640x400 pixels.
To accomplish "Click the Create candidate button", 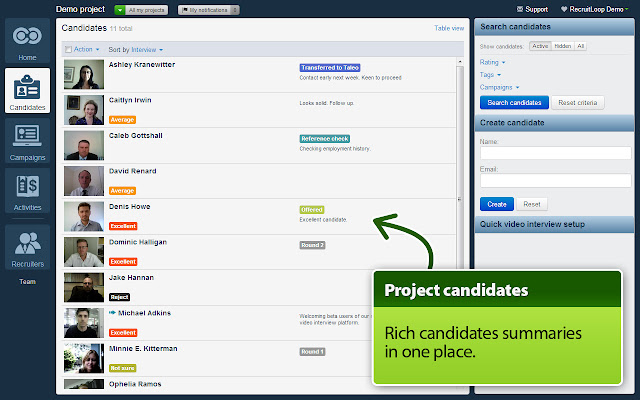I will [x=497, y=204].
